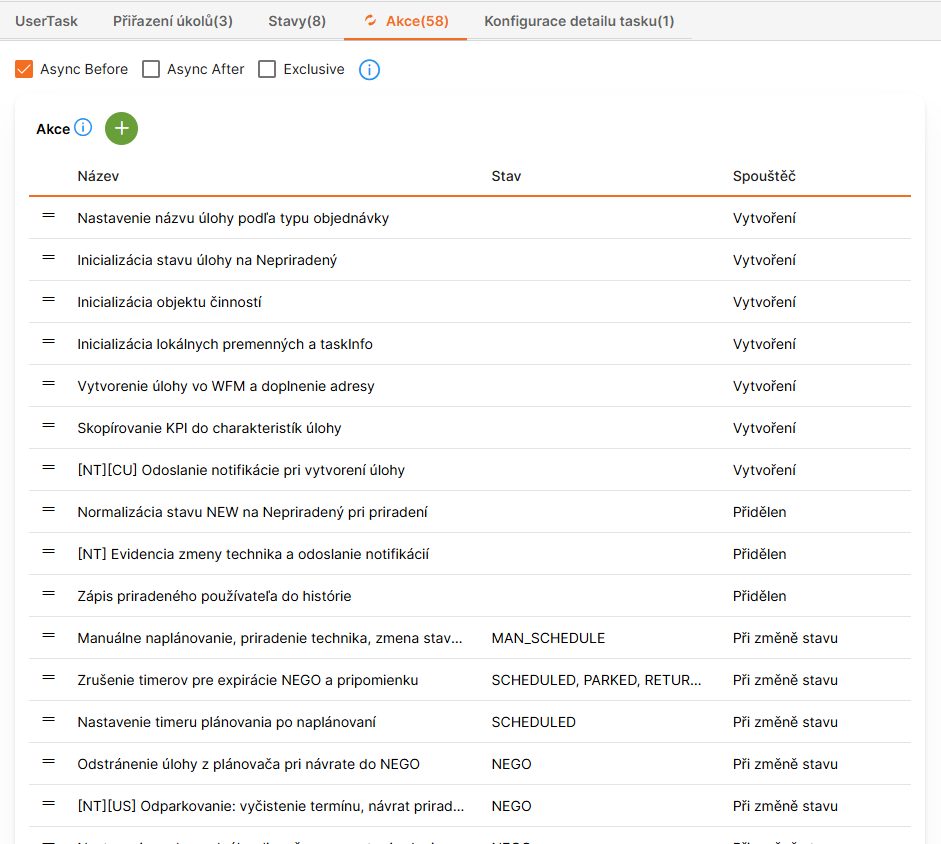Switch to the UserTask tab
The image size is (941, 844).
[46, 21]
